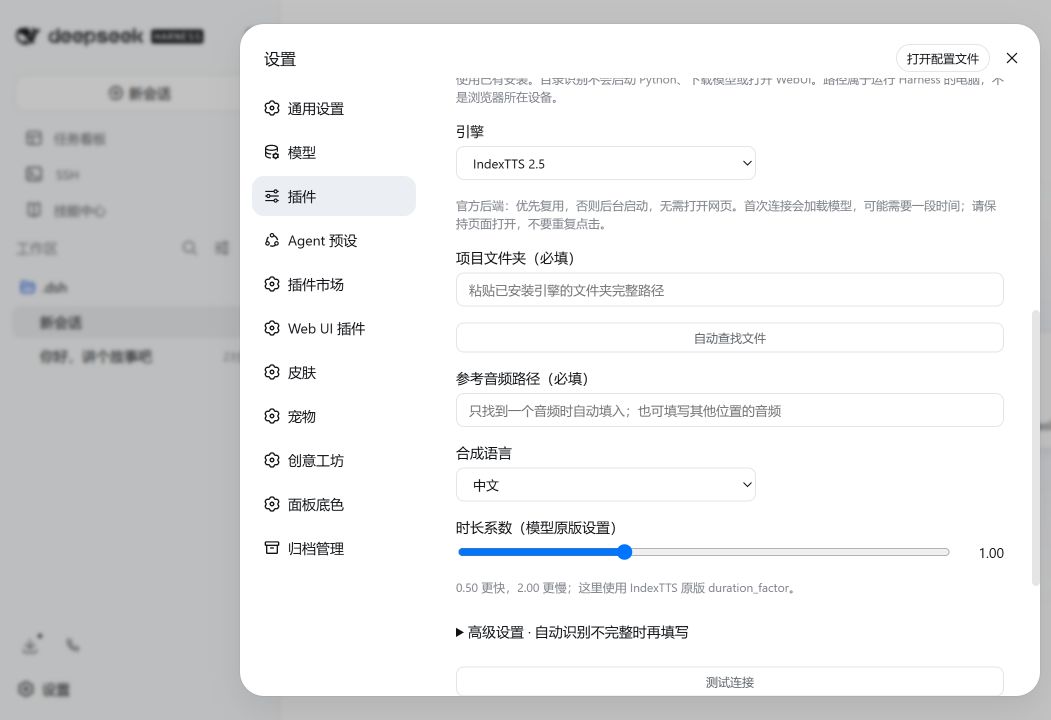Click the icon beside Agent 预设
The image size is (1051, 720).
(271, 240)
